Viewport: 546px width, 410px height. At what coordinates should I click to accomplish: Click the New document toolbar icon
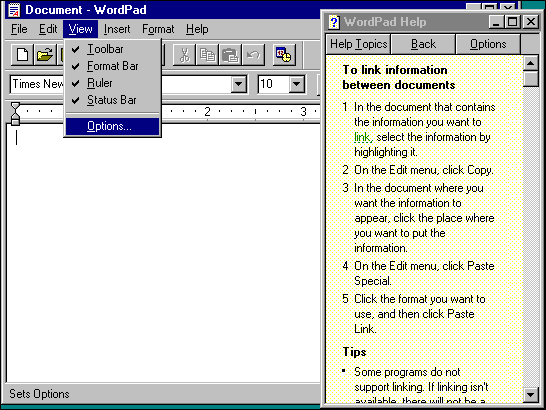(22, 55)
